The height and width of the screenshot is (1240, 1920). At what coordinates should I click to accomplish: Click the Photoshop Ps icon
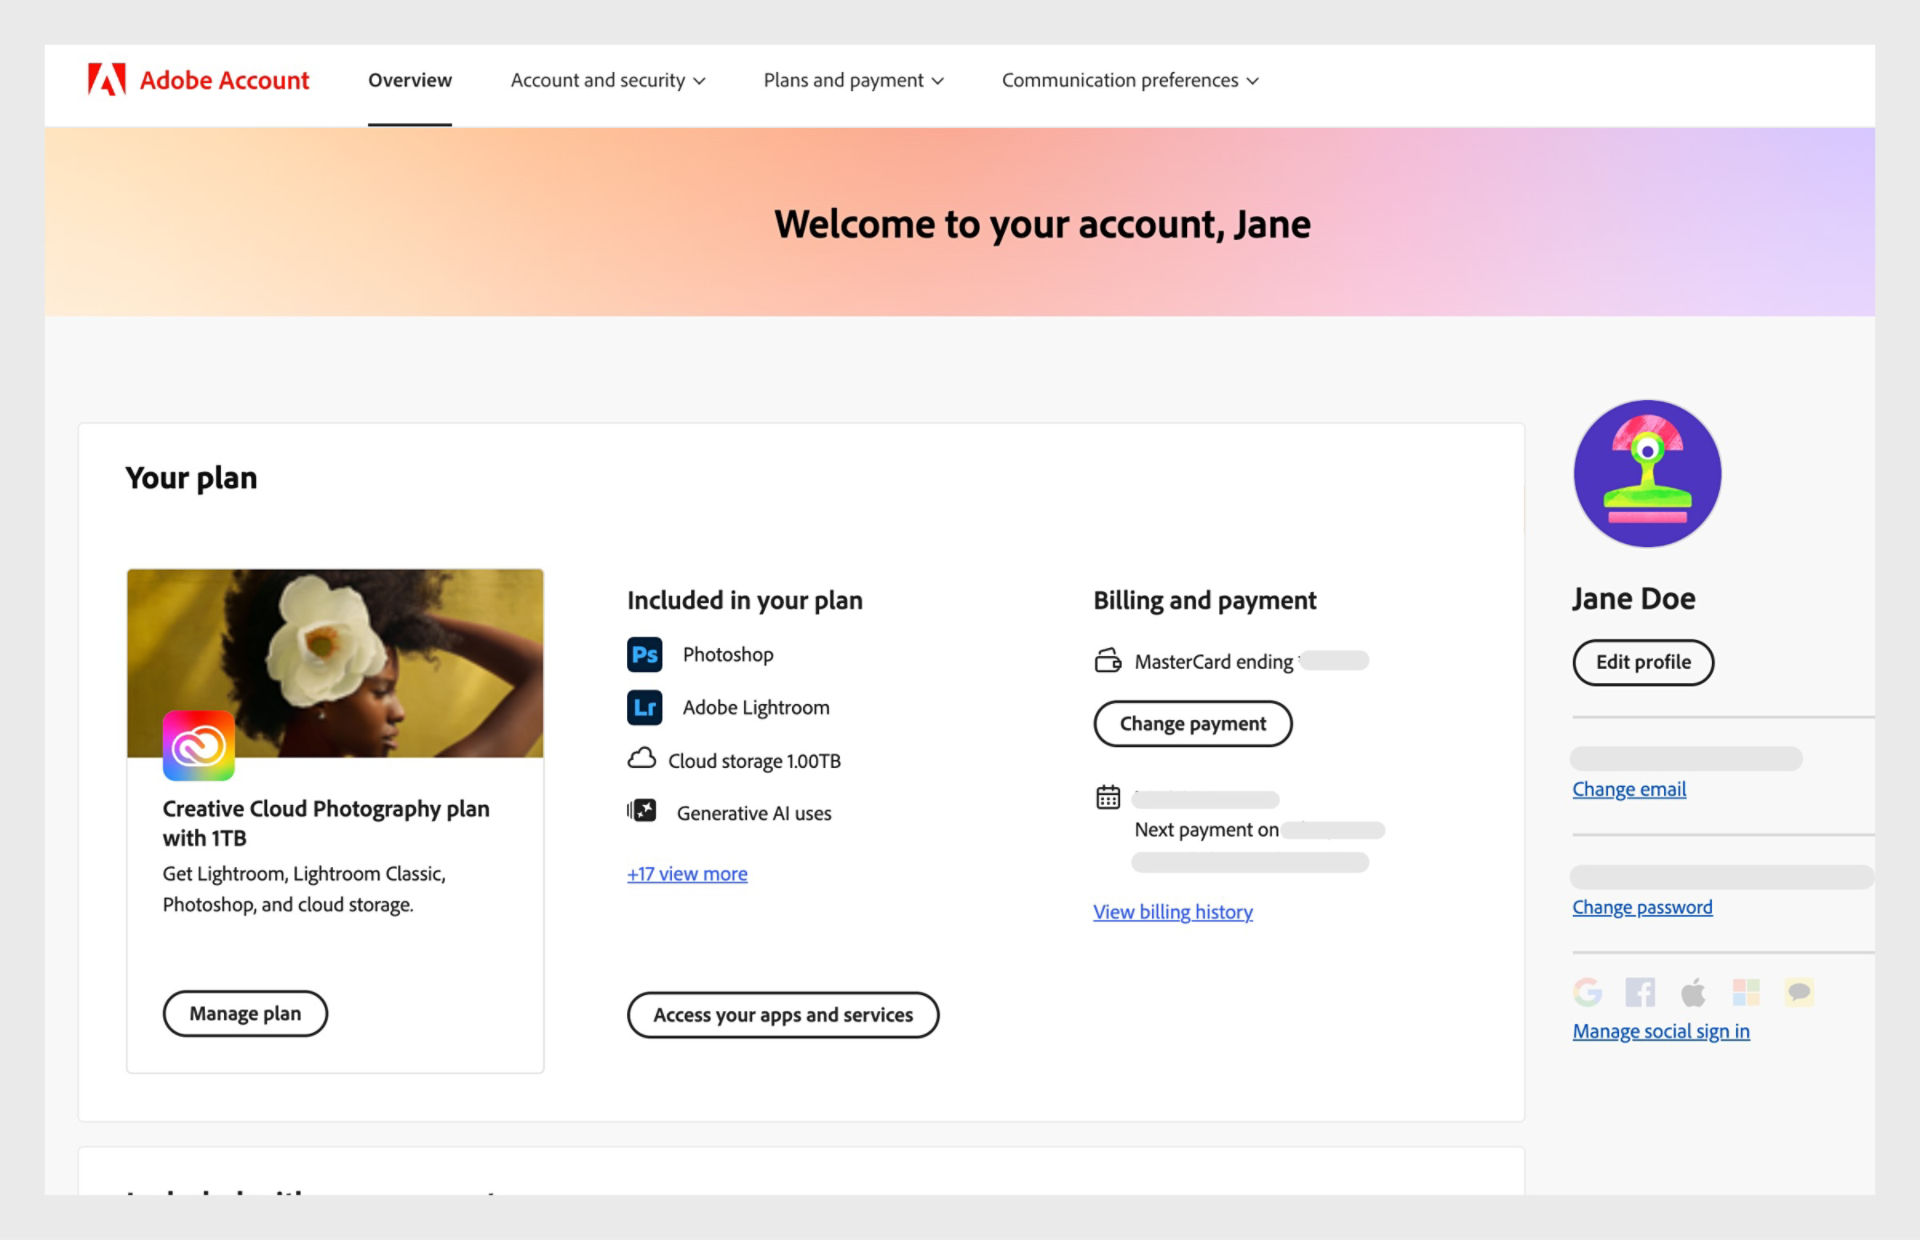pyautogui.click(x=644, y=655)
